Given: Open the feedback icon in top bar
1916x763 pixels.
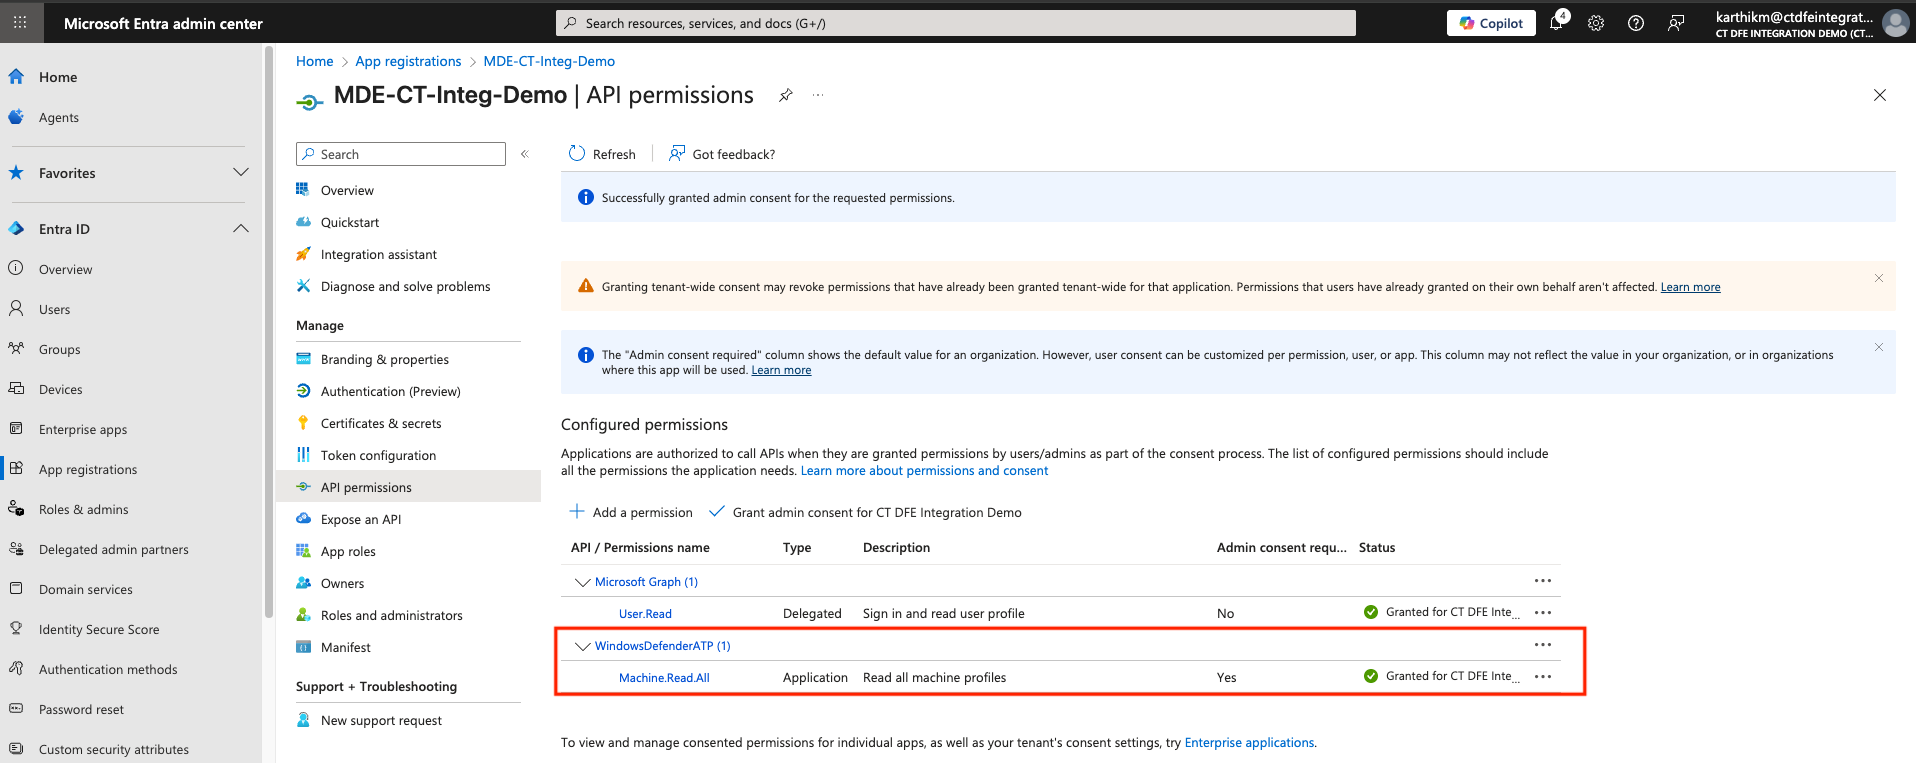Looking at the screenshot, I should [x=1676, y=23].
